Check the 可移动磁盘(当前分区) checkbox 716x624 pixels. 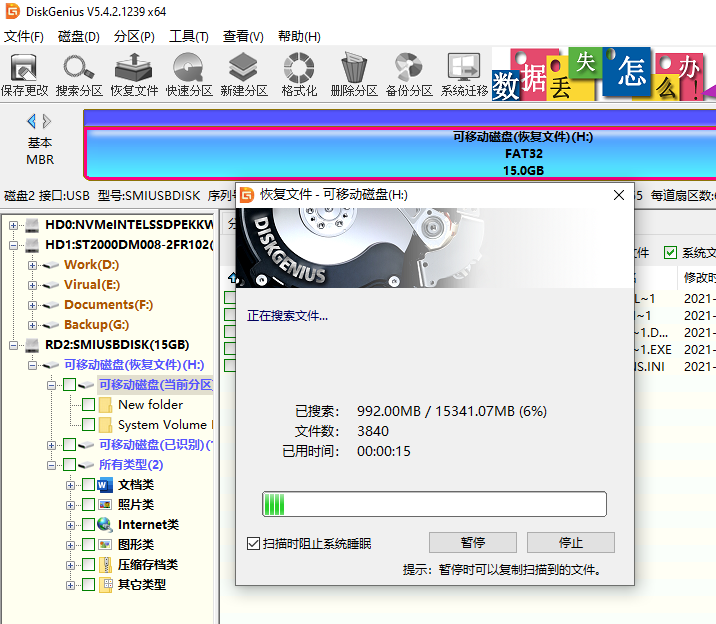[x=69, y=385]
